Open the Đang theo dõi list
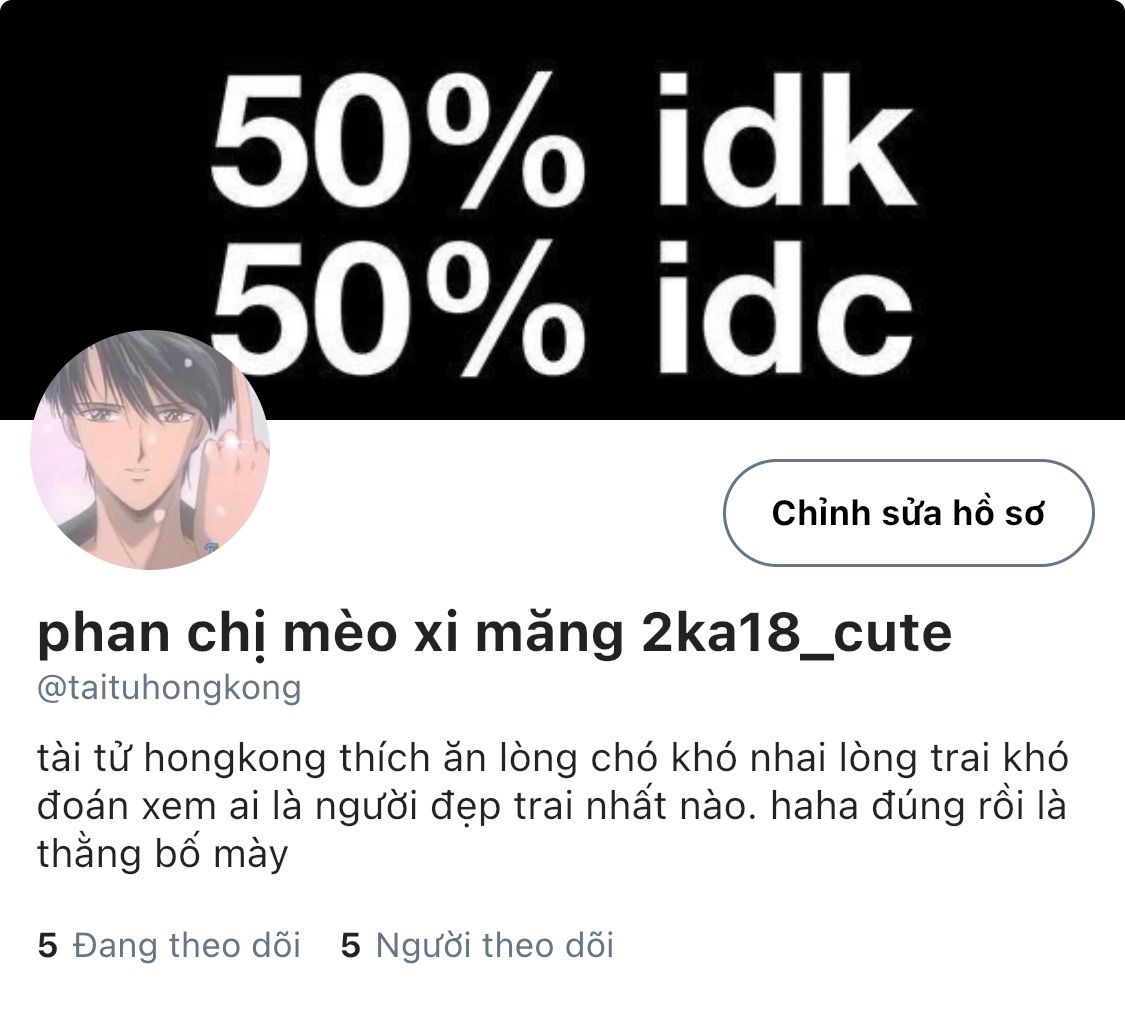The image size is (1125, 1014). click(169, 945)
